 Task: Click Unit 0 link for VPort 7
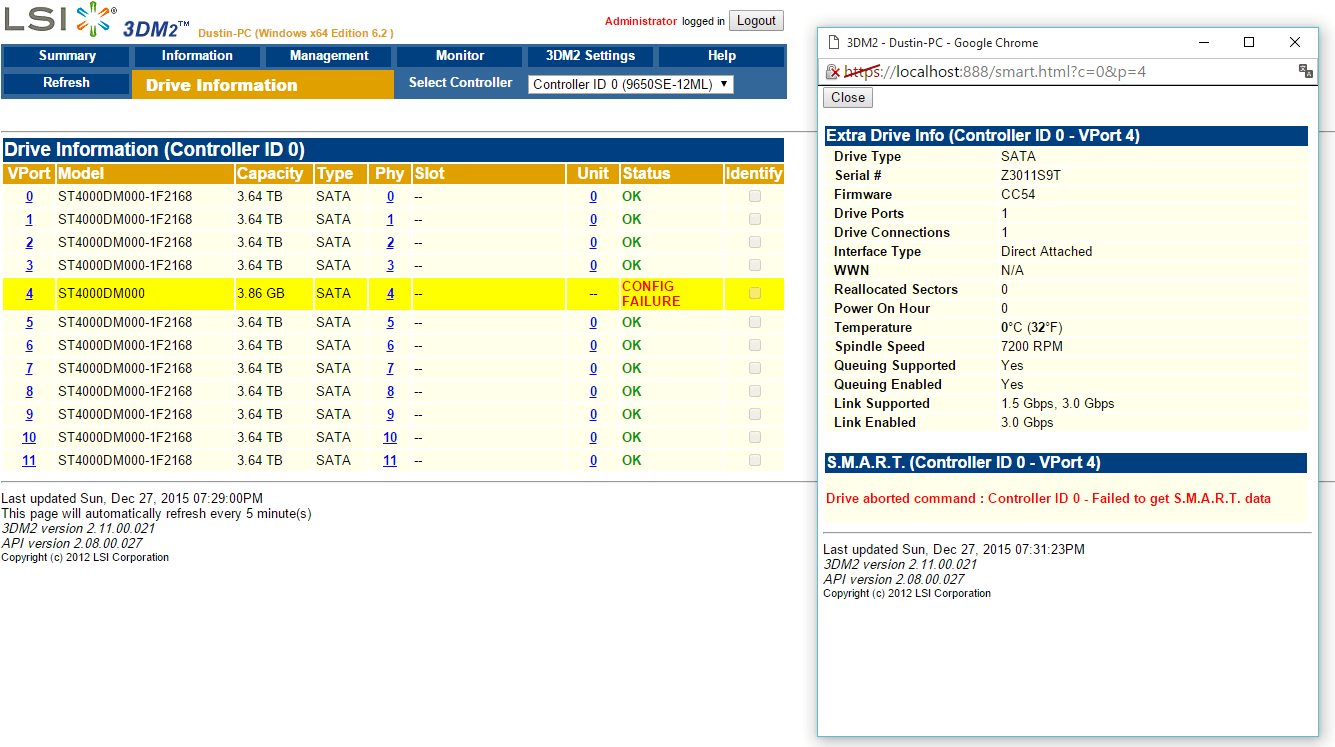pos(593,368)
